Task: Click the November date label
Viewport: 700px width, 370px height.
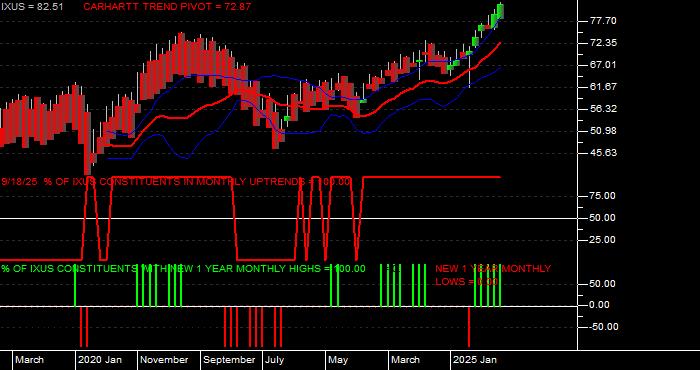Action: [x=165, y=360]
